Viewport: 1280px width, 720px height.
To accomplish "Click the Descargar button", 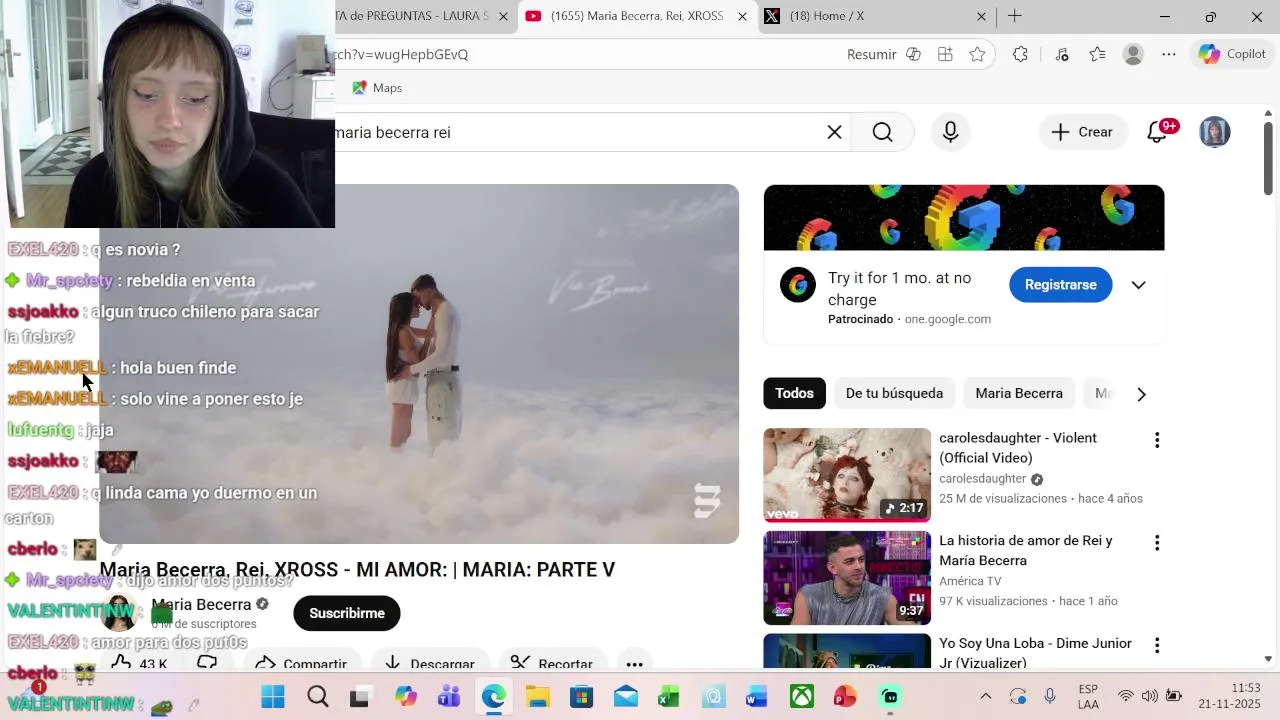I will tap(430, 661).
